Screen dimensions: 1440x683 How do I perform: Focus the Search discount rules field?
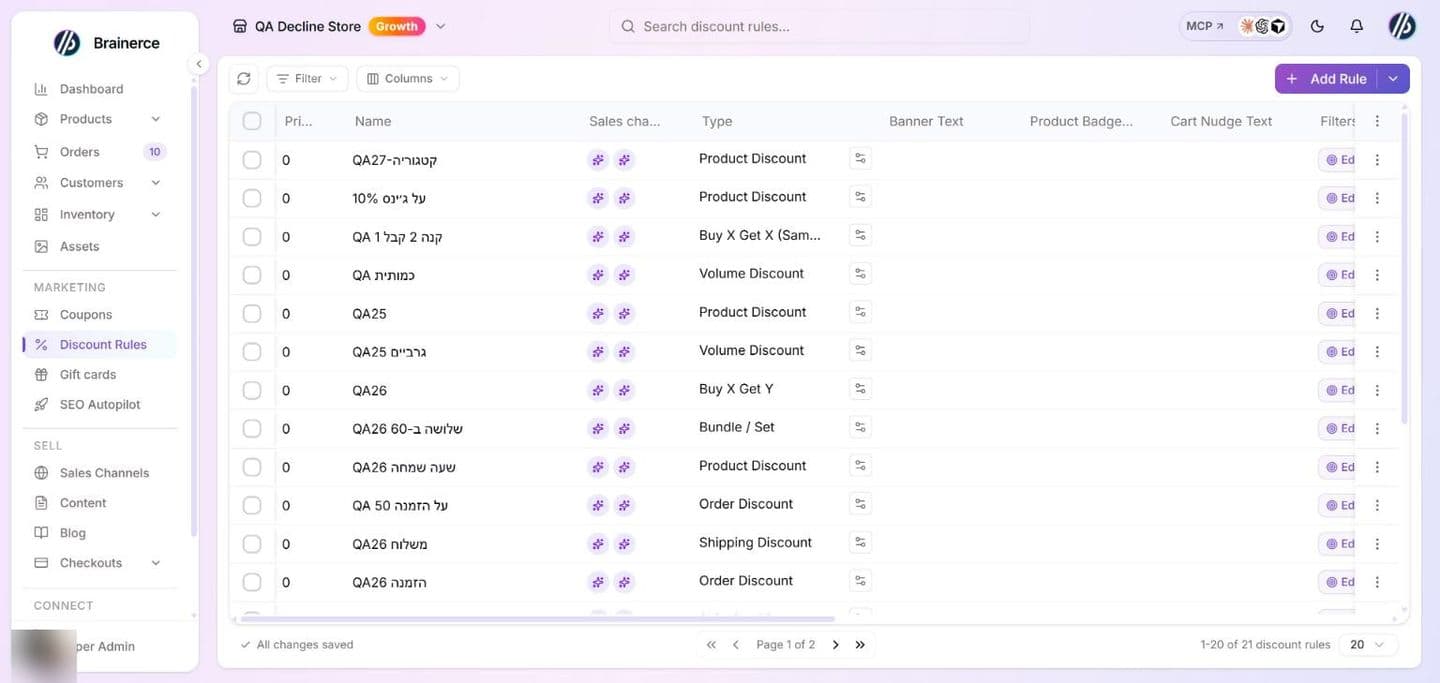point(819,27)
